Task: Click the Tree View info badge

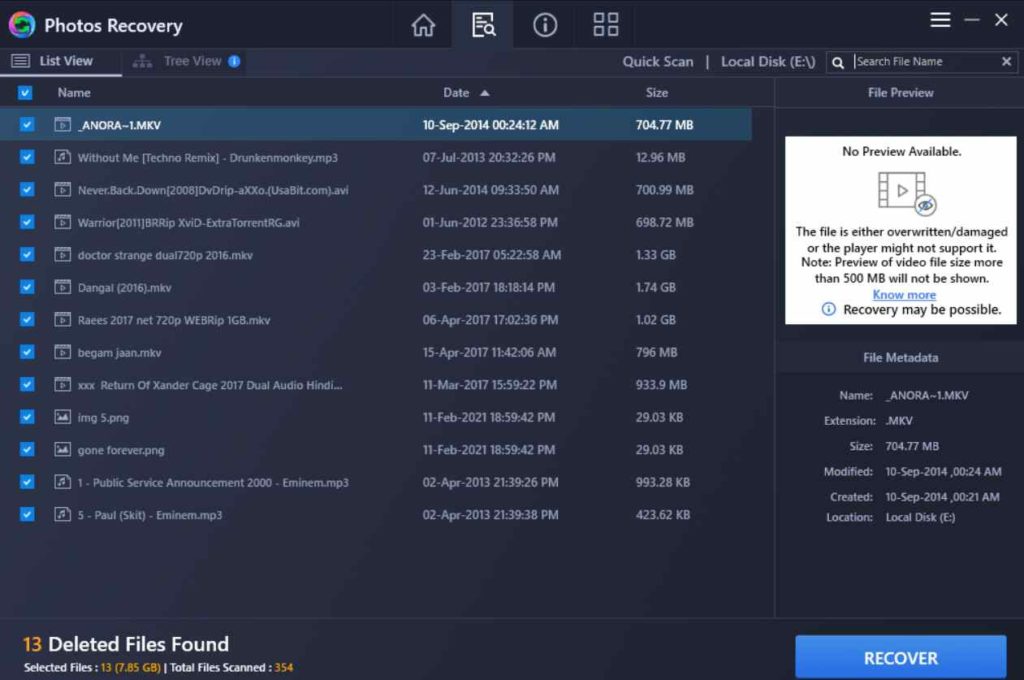Action: 234,61
